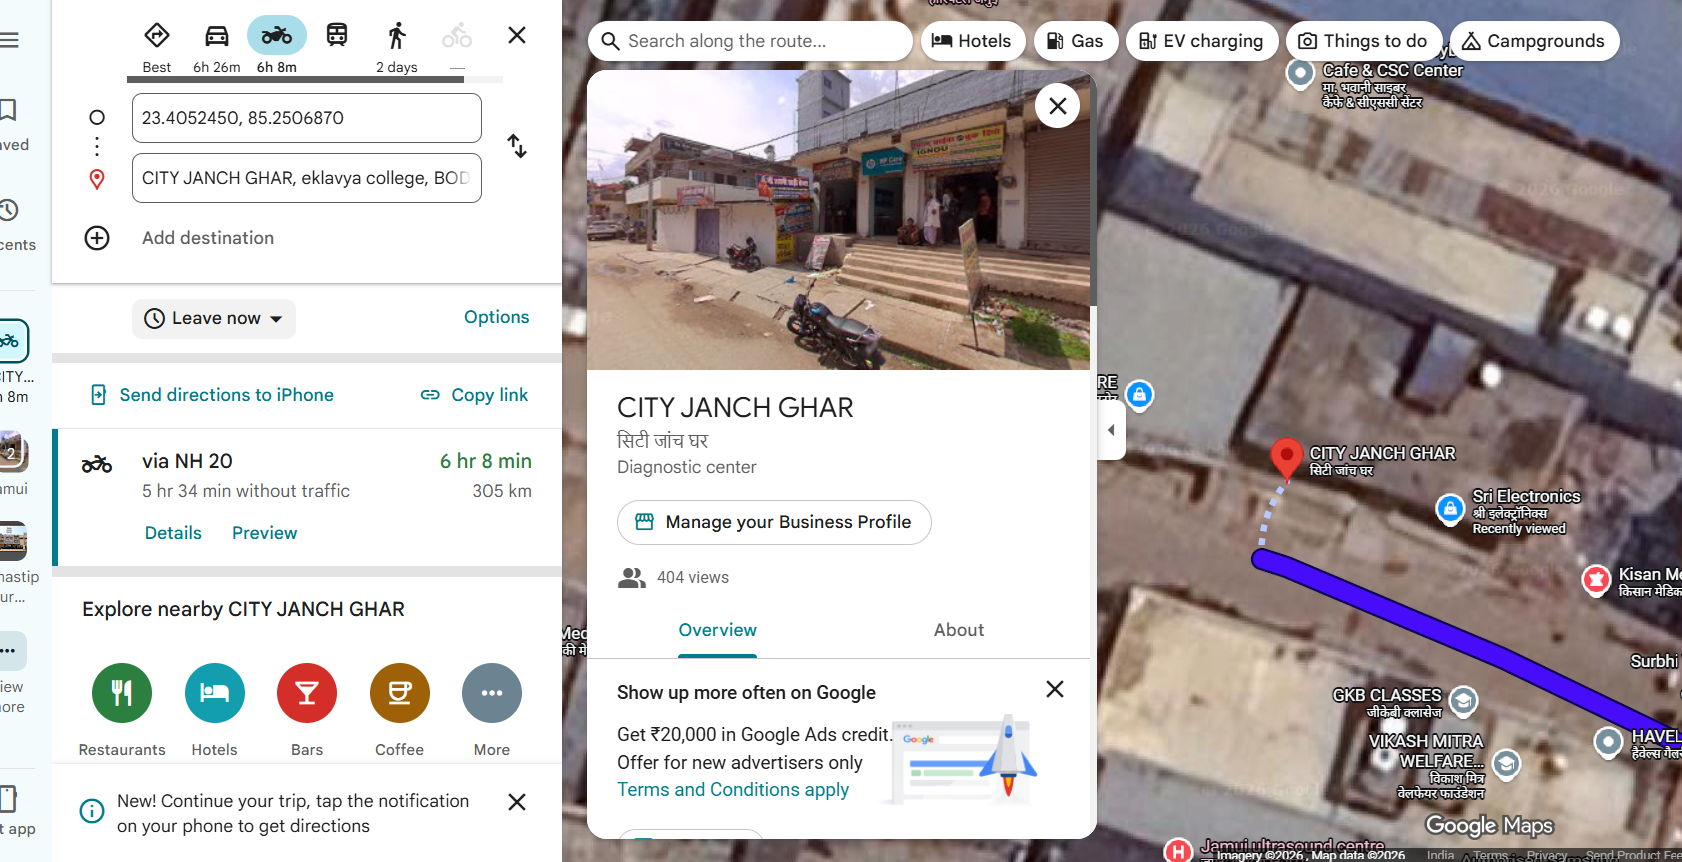Screen dimensions: 1682x862
Task: Click Cafe & CSC Center map marker
Action: [x=1300, y=73]
